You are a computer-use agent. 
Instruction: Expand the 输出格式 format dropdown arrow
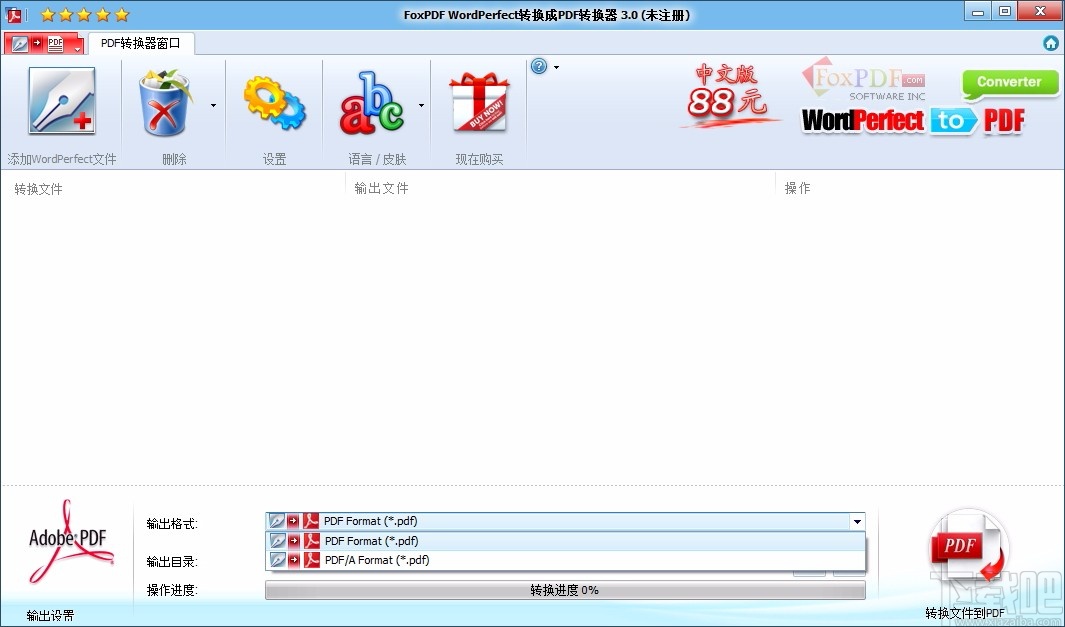click(x=857, y=521)
